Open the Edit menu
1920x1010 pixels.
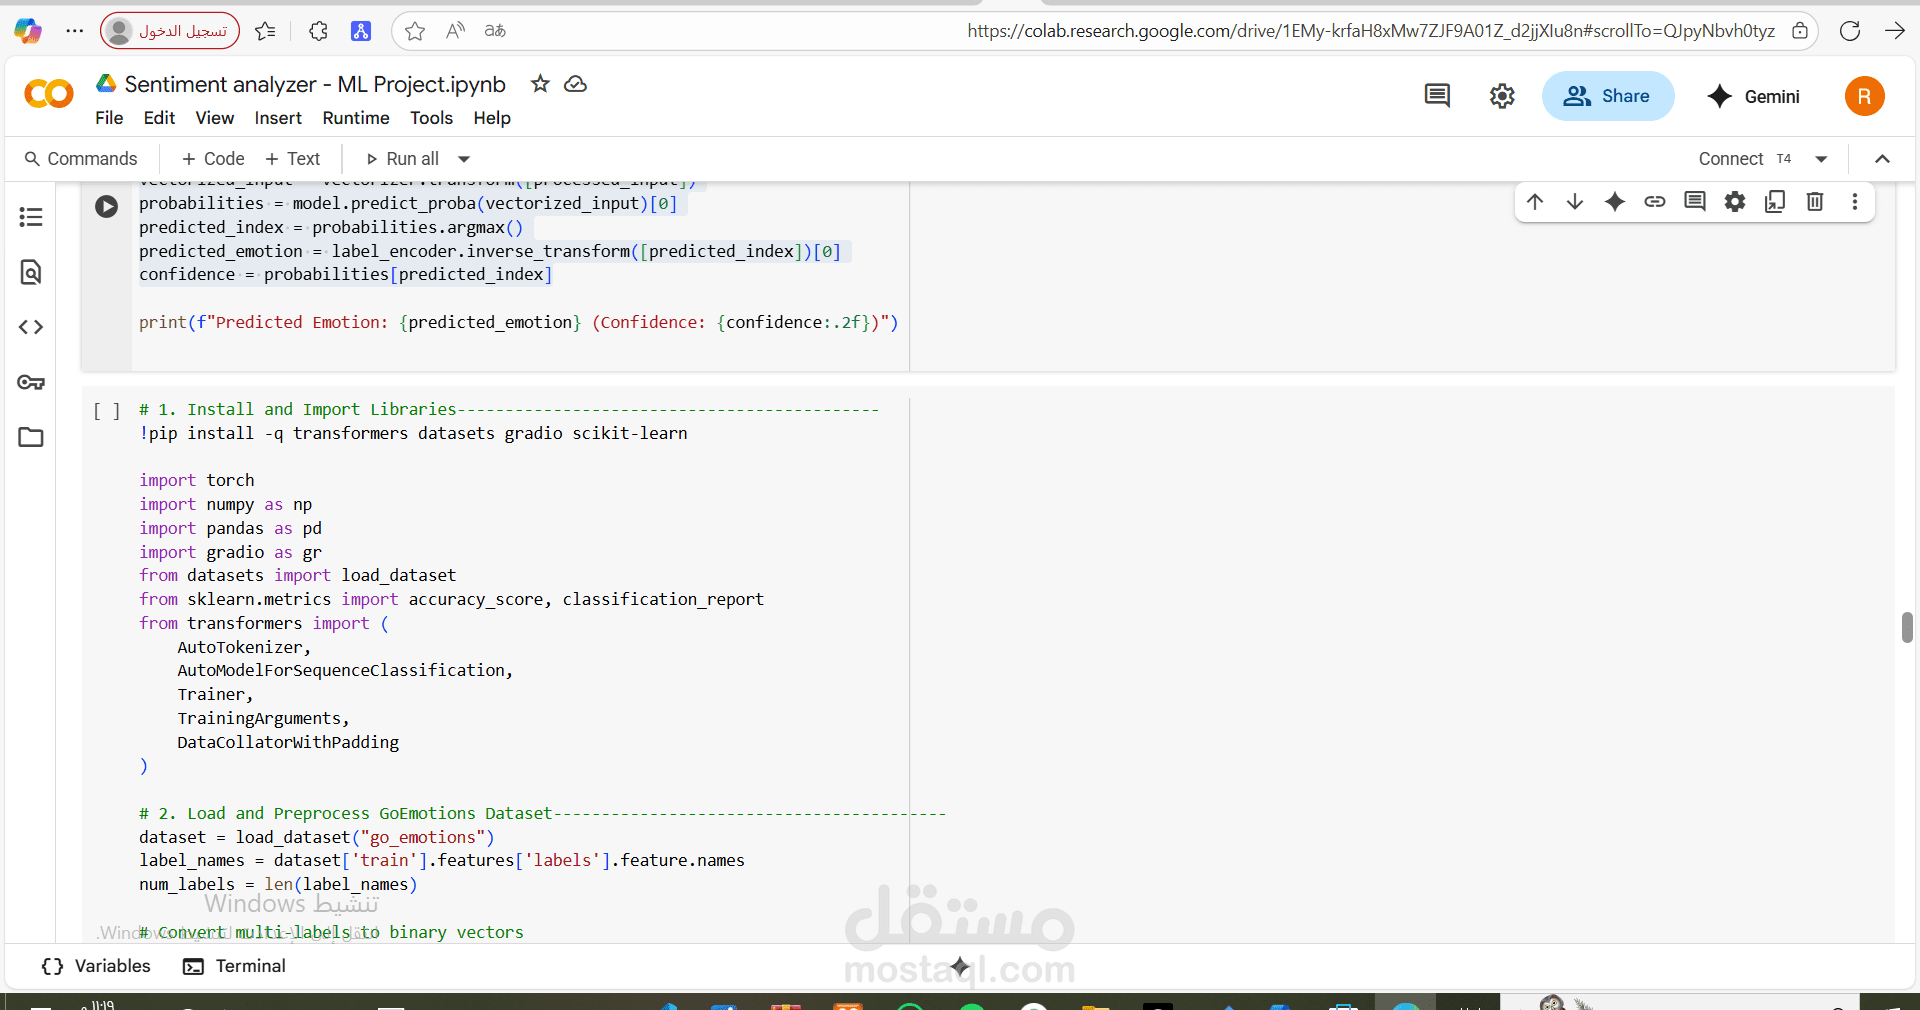point(159,118)
